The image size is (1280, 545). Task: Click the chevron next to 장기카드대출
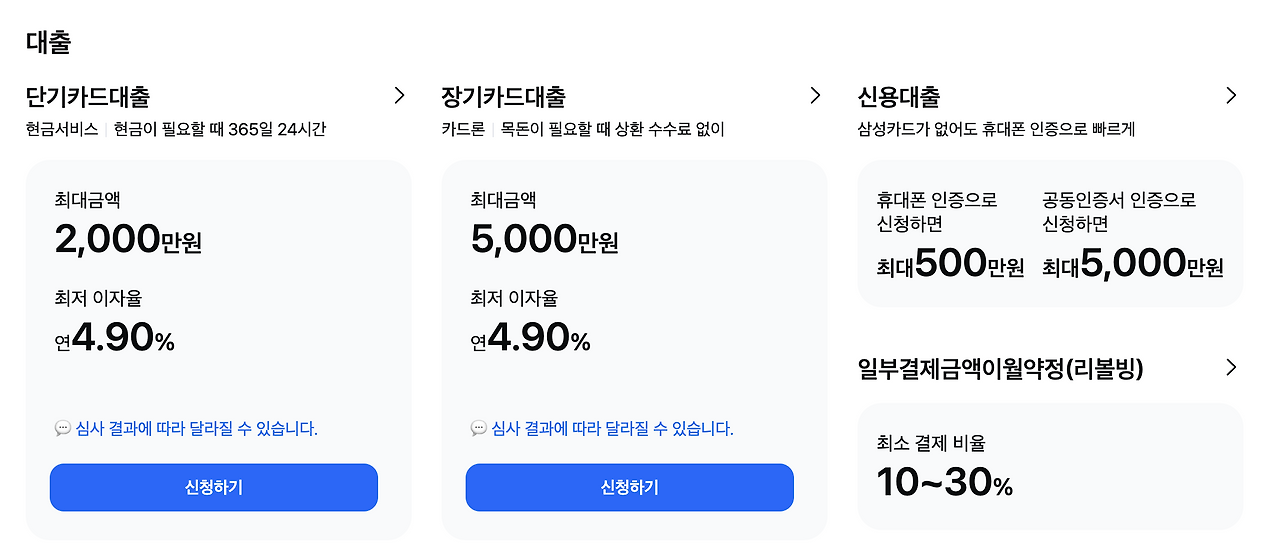815,96
